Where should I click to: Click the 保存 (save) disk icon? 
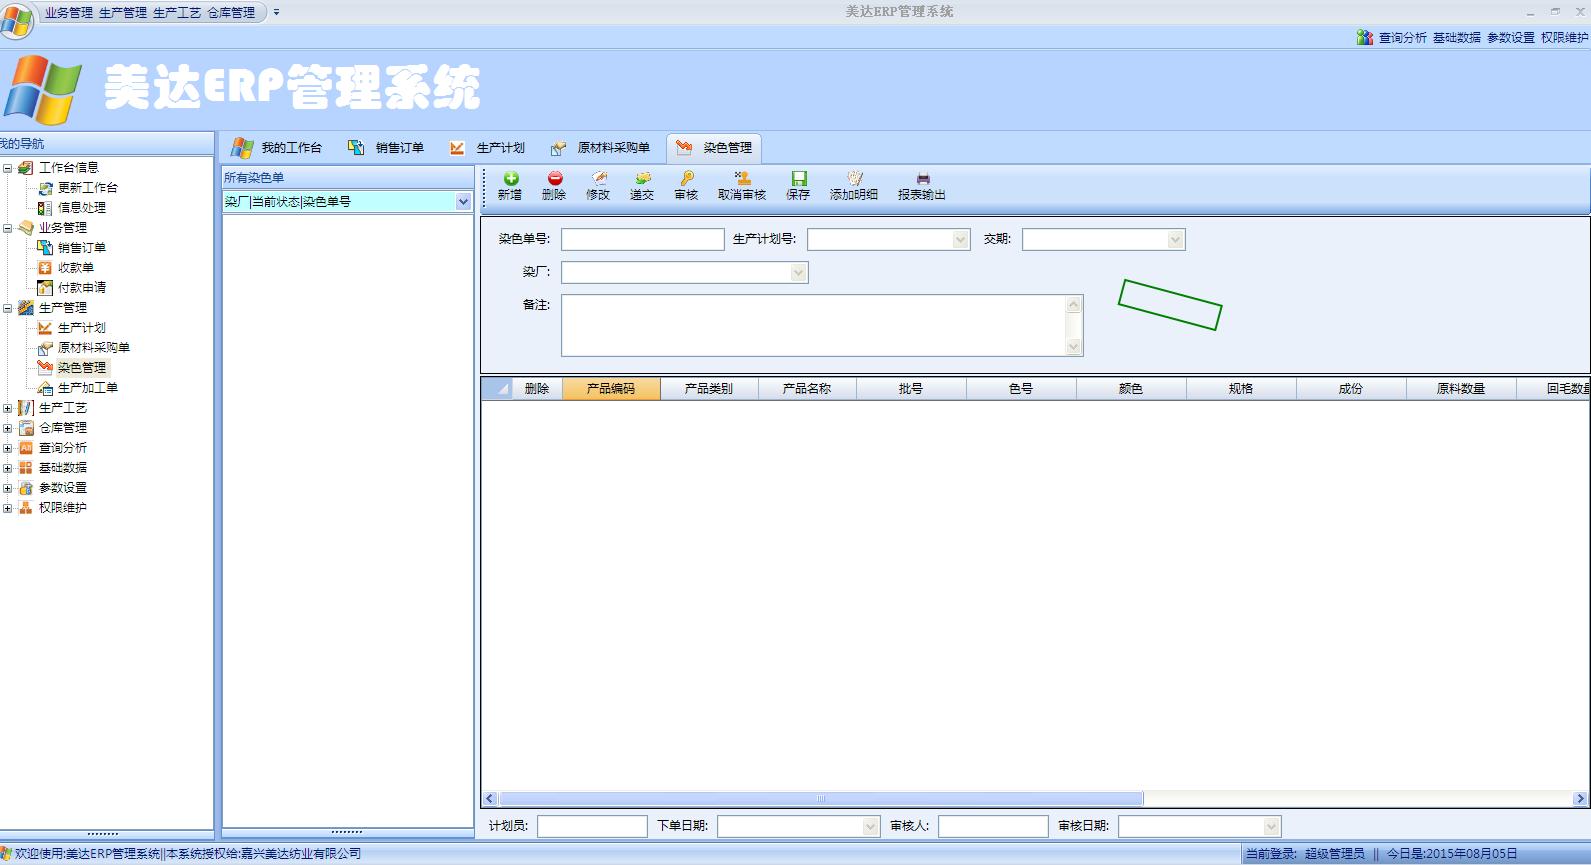pos(798,178)
